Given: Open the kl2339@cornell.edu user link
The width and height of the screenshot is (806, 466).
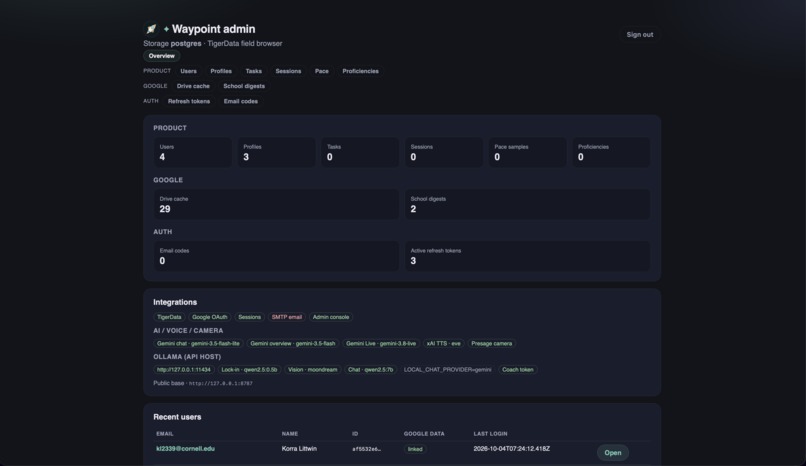Looking at the screenshot, I should tap(186, 449).
